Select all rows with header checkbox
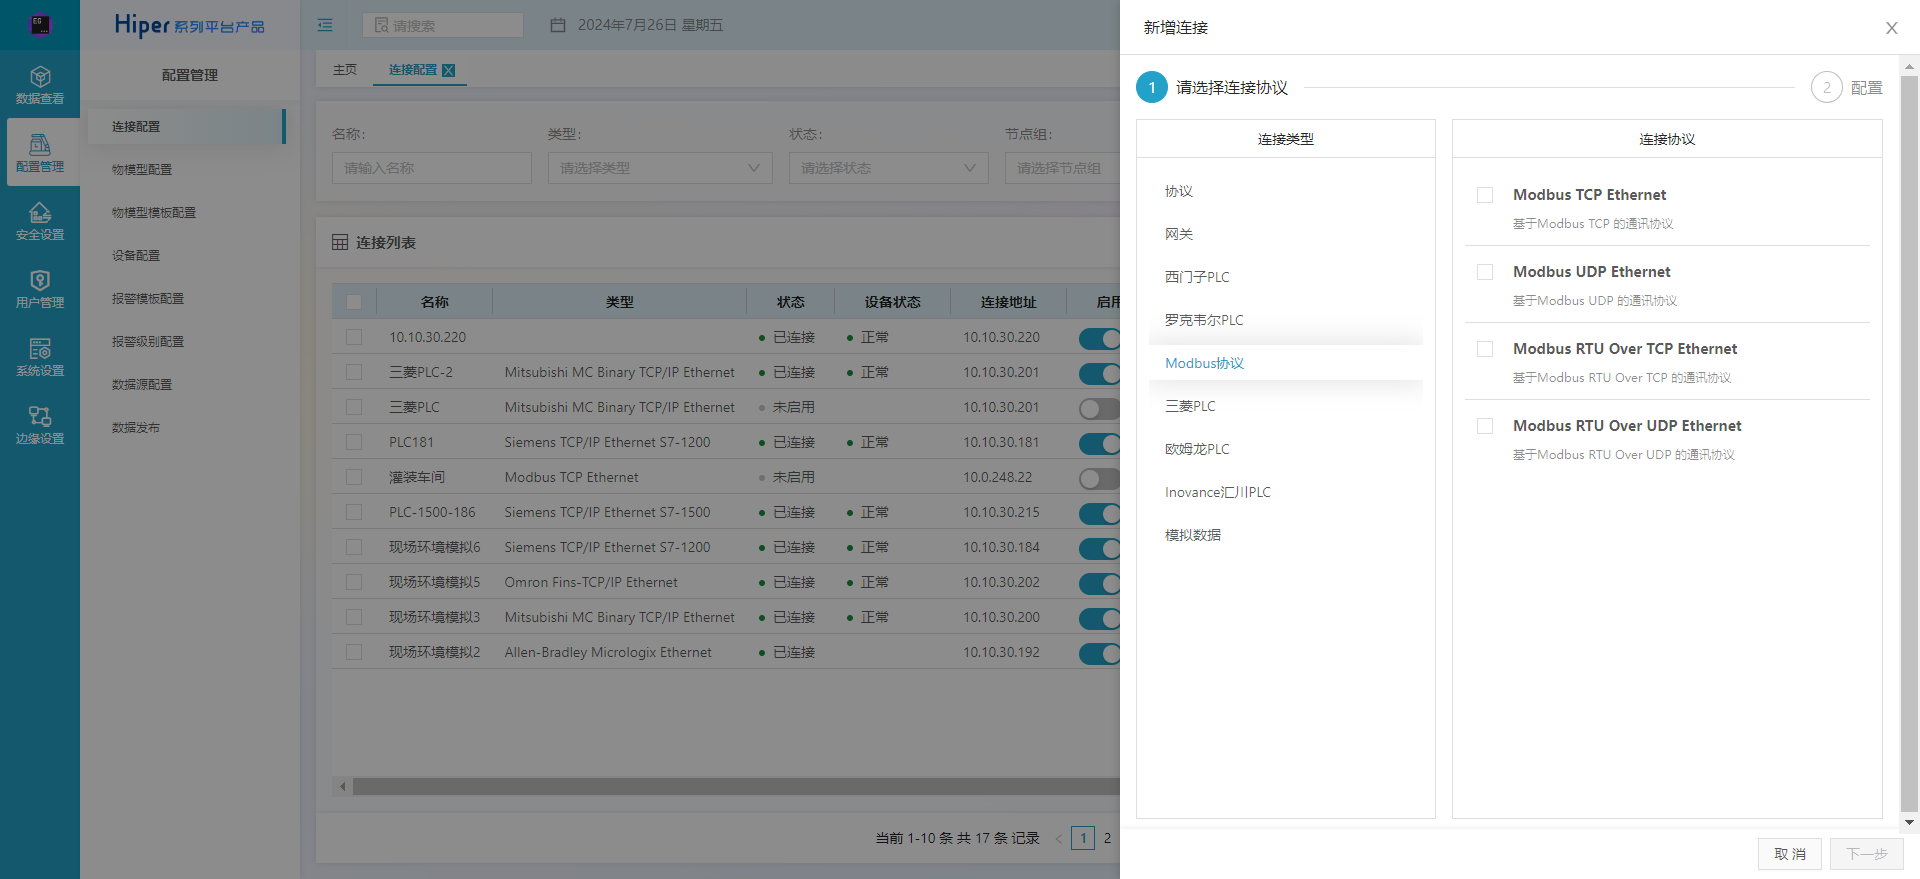The height and width of the screenshot is (879, 1920). click(354, 302)
